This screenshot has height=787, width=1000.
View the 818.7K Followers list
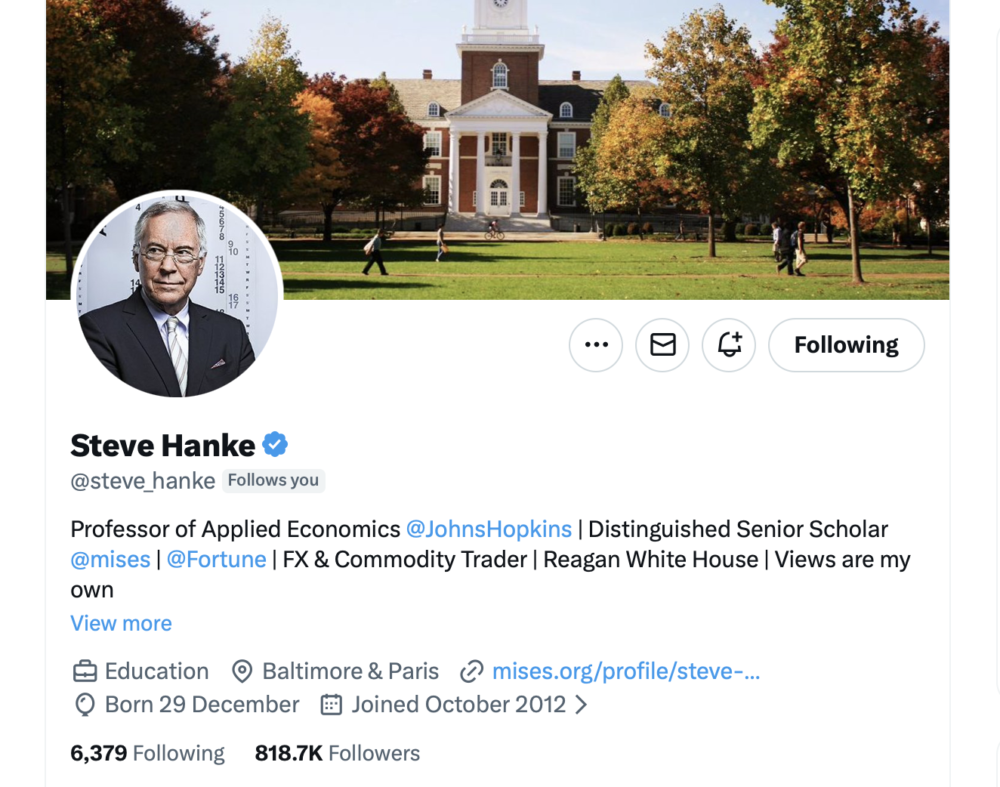[x=337, y=753]
